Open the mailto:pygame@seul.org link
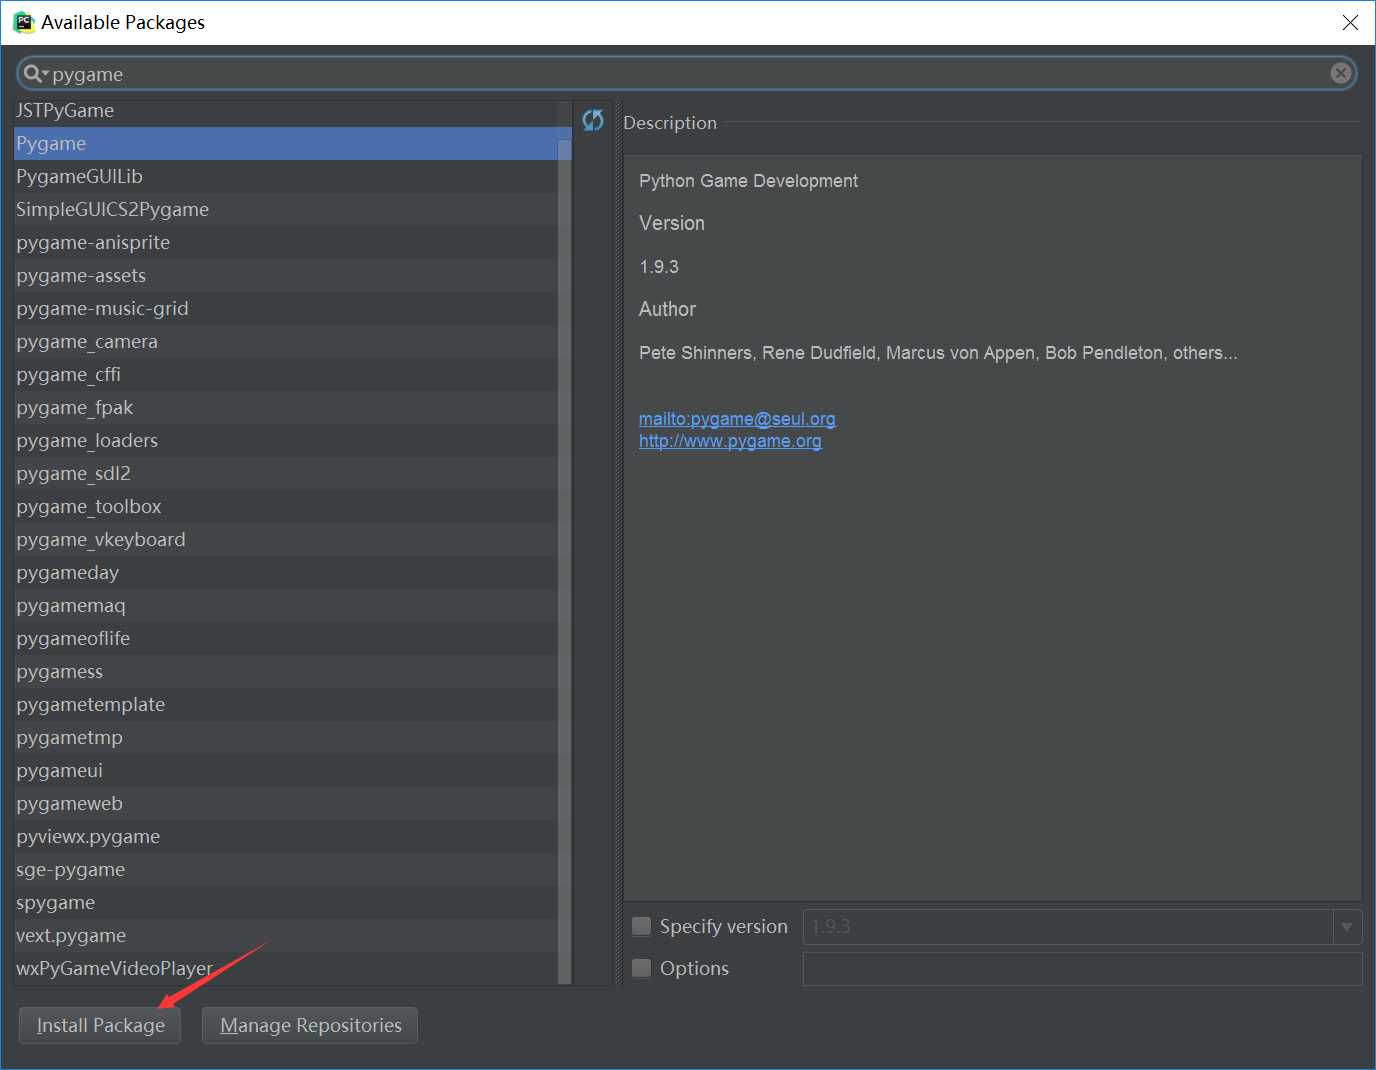Image resolution: width=1376 pixels, height=1070 pixels. [x=737, y=419]
